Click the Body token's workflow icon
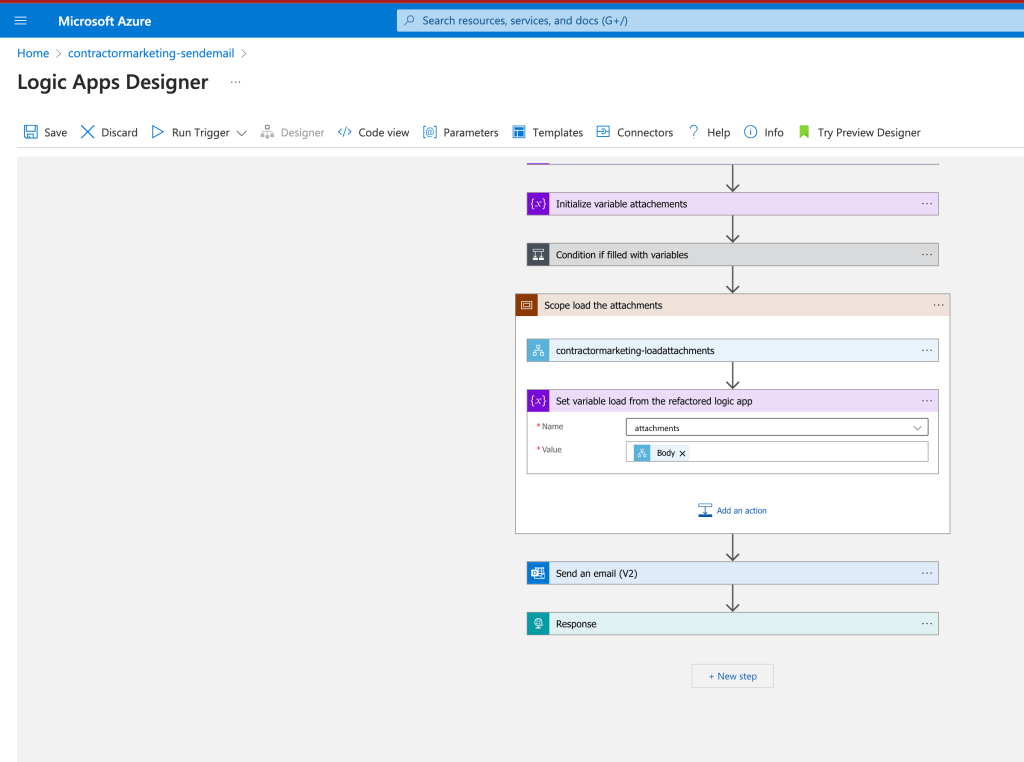Screen dimensions: 1024x762 point(642,452)
